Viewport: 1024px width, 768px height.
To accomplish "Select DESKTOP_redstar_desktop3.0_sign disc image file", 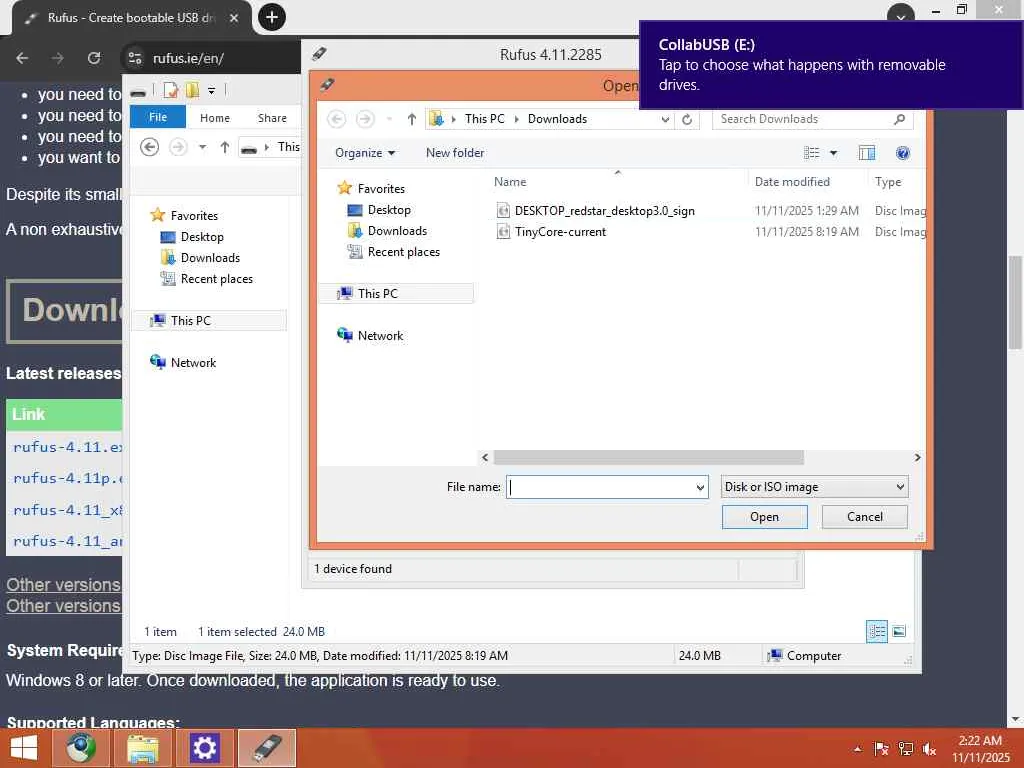I will tap(604, 210).
